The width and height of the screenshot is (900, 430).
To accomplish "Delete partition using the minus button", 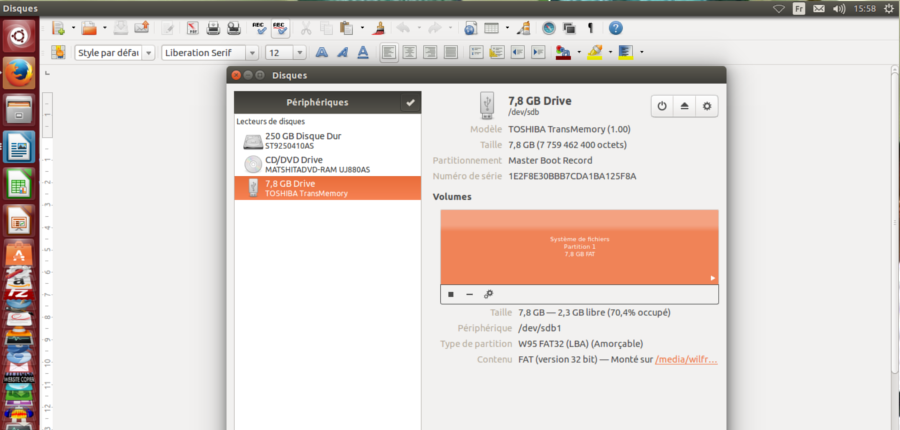I will [469, 294].
